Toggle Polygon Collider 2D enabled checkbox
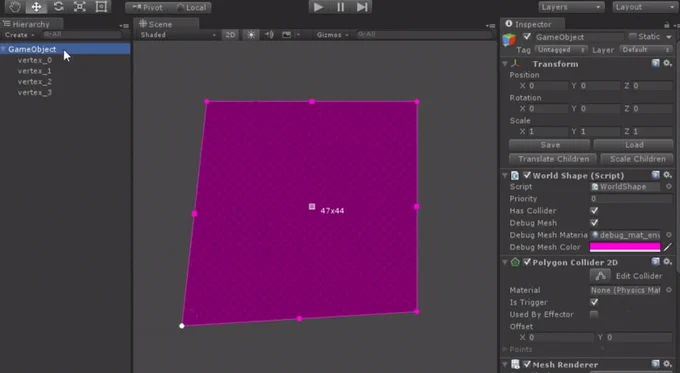 pos(527,262)
